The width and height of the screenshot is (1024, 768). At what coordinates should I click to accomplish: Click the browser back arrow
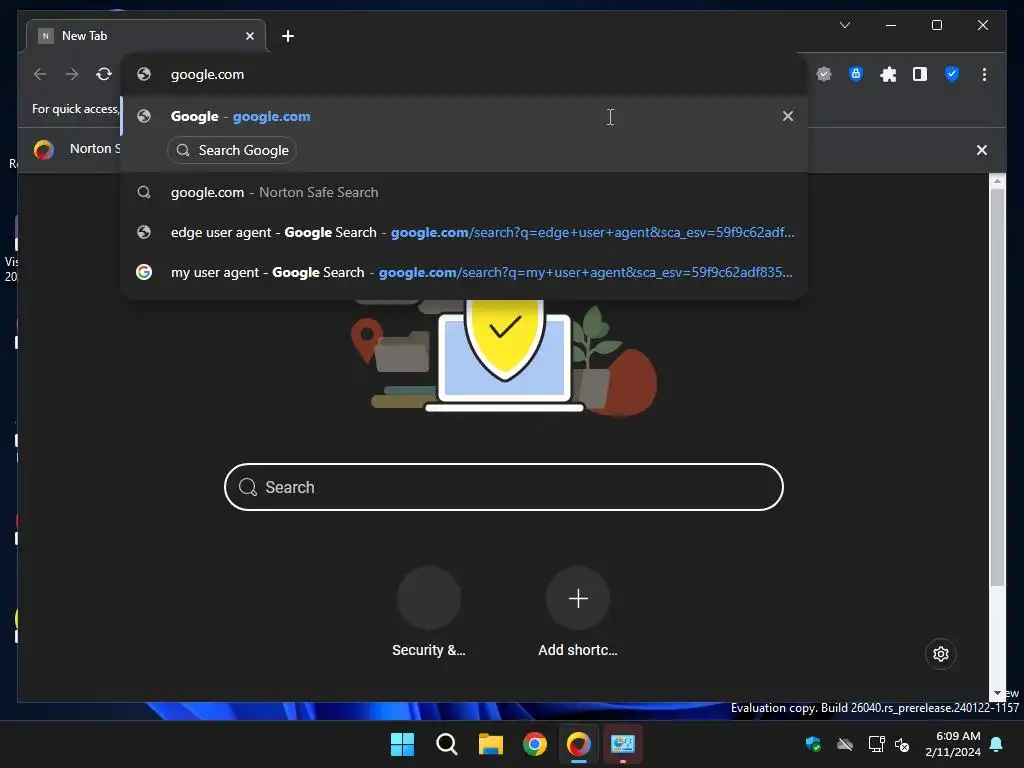click(40, 74)
